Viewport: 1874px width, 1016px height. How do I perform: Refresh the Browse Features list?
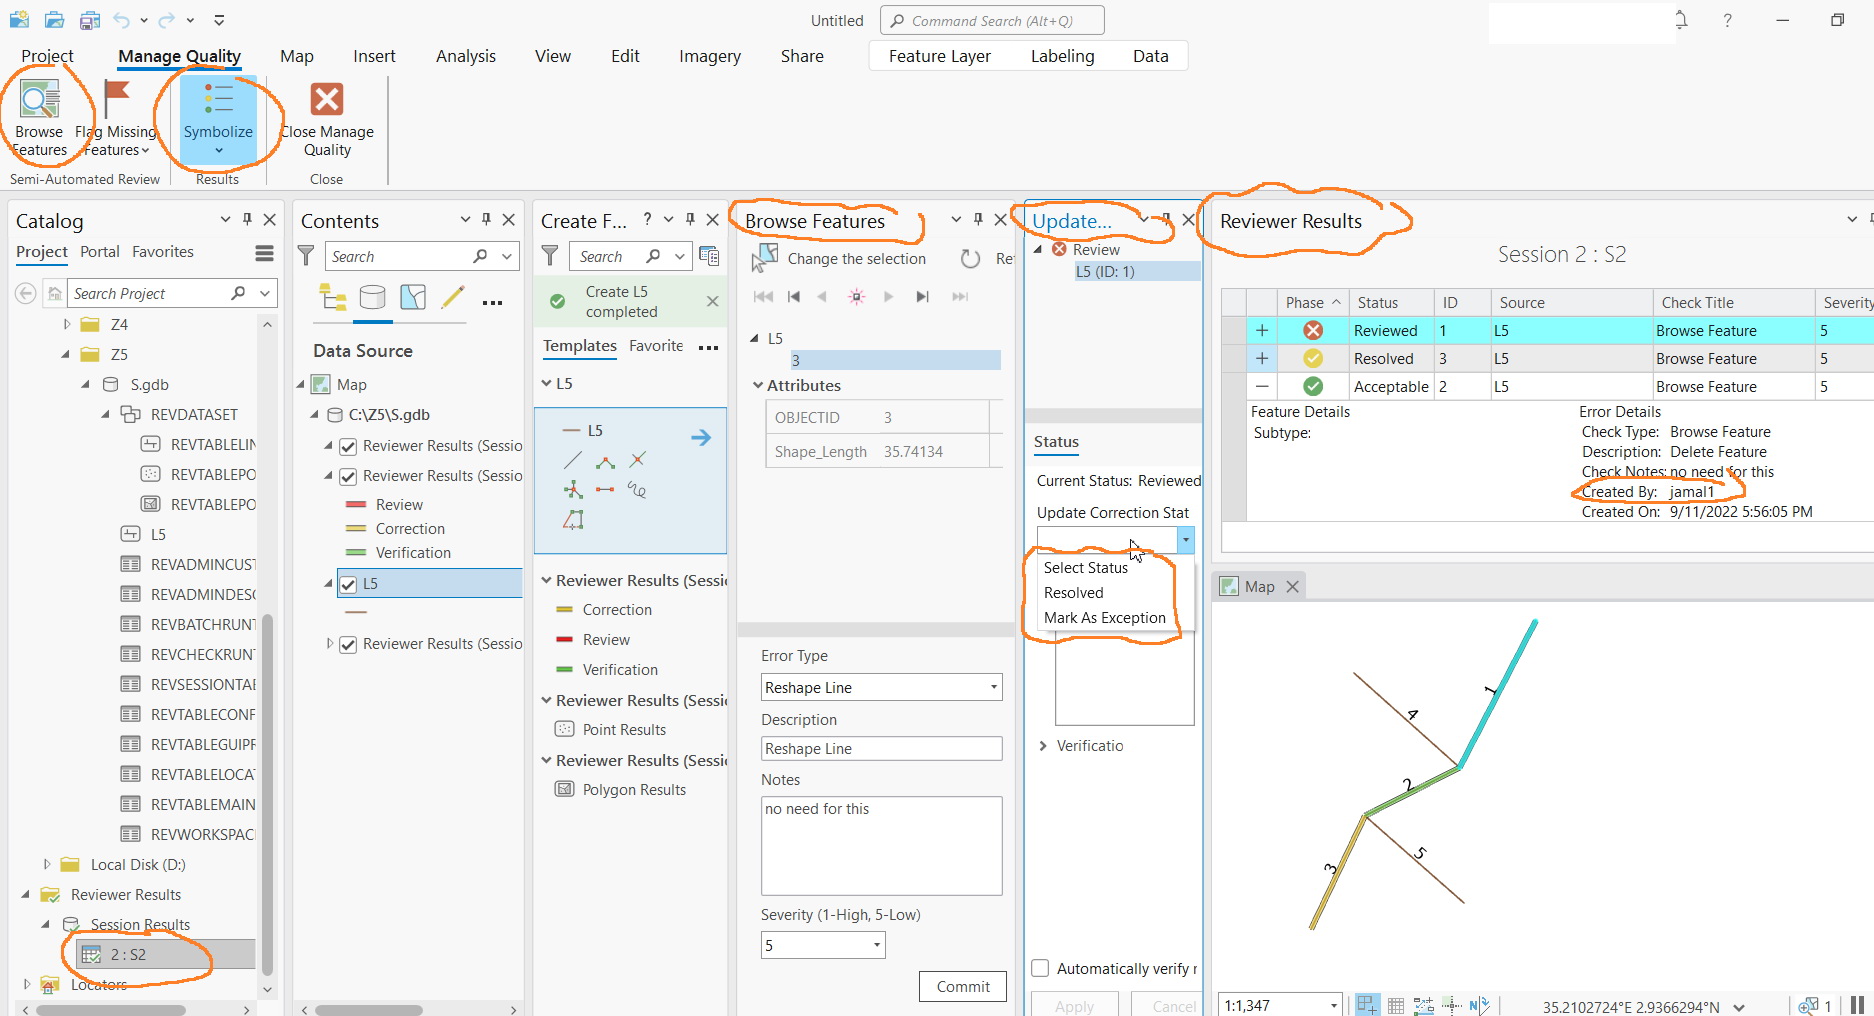[969, 258]
